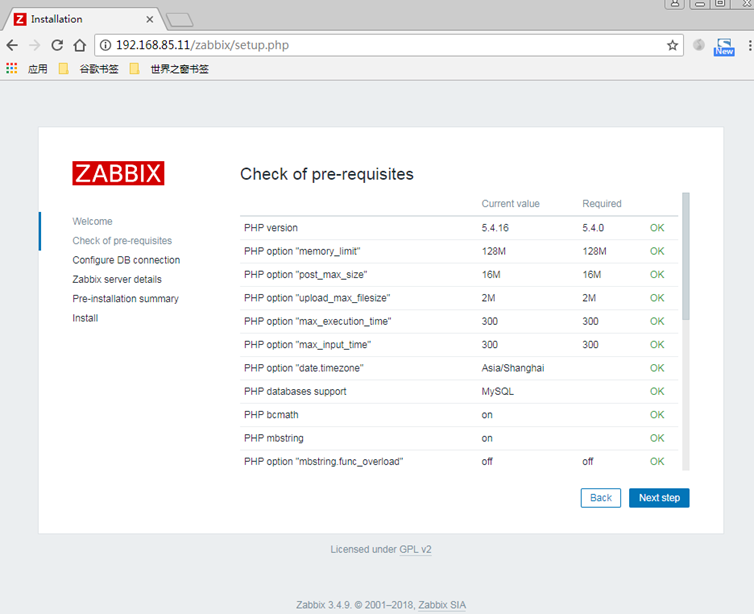
Task: Click current value '5.4.16'
Action: [x=495, y=228]
